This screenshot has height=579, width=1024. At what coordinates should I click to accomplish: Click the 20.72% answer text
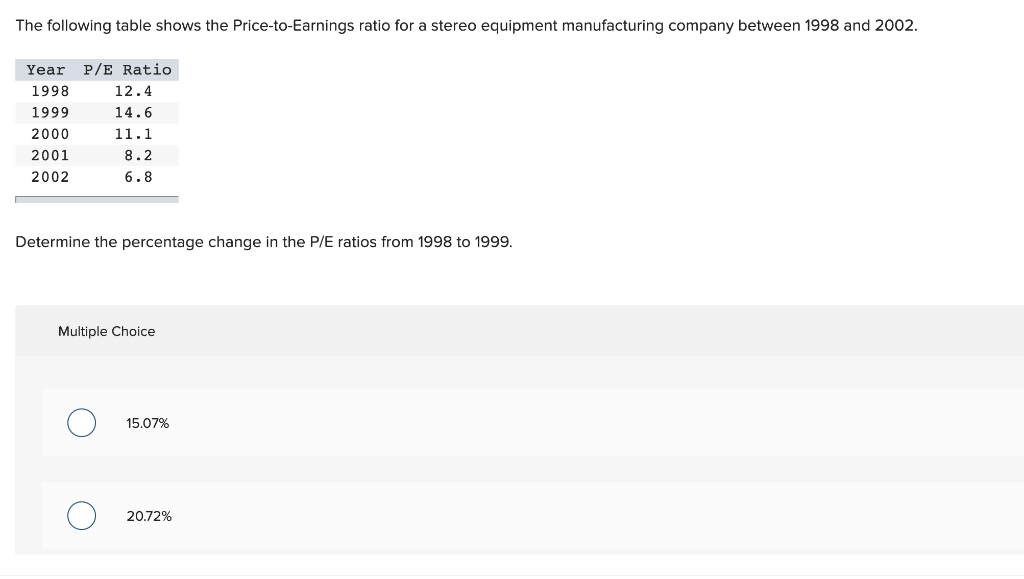click(x=149, y=516)
